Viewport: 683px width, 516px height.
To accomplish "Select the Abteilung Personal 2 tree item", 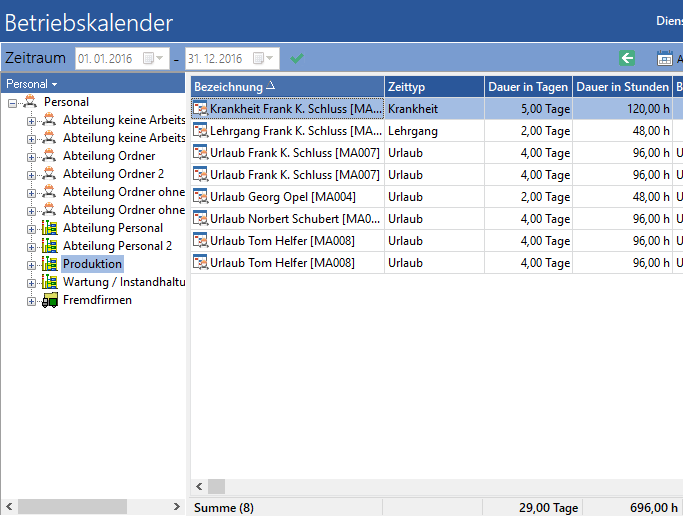I will coord(117,246).
